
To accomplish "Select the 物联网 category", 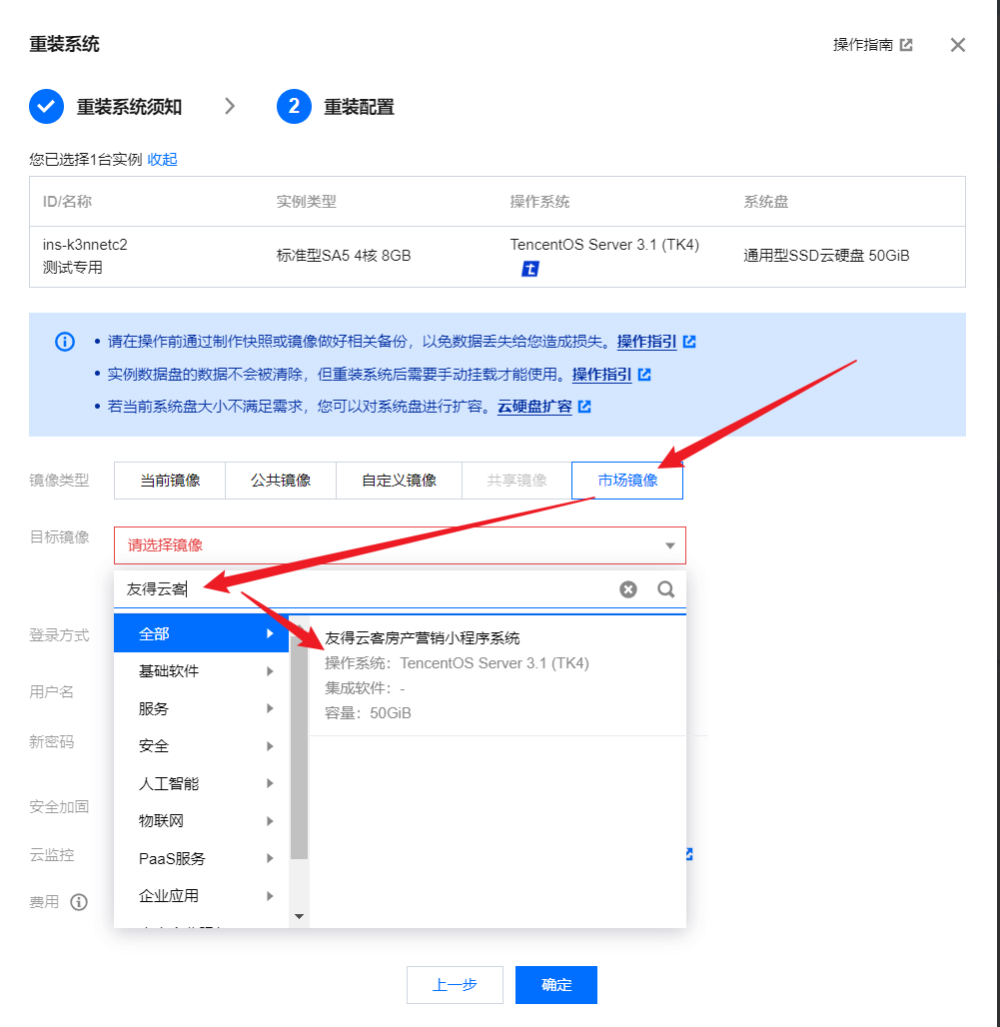I will [x=201, y=821].
